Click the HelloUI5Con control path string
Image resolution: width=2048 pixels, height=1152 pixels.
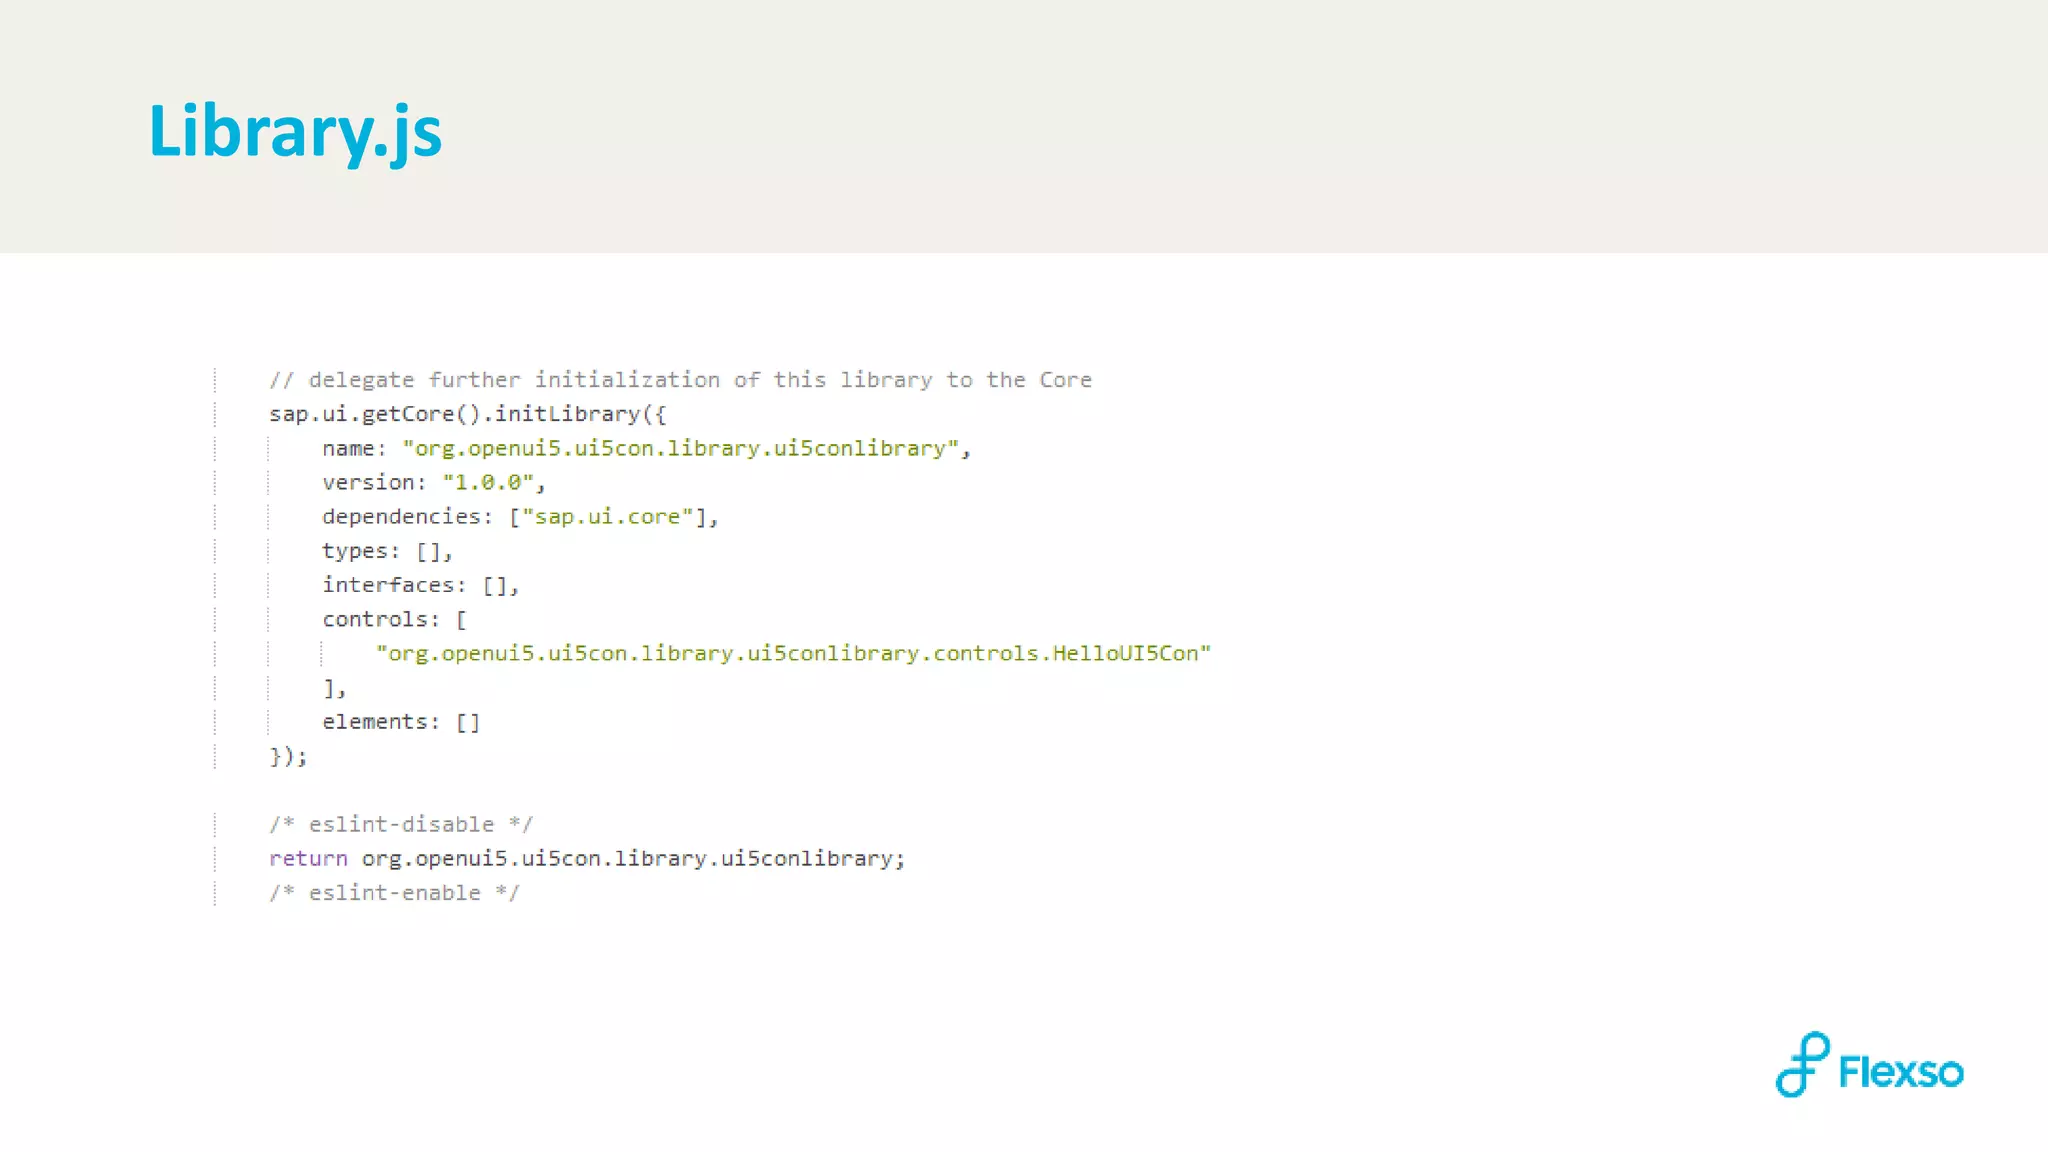793,654
